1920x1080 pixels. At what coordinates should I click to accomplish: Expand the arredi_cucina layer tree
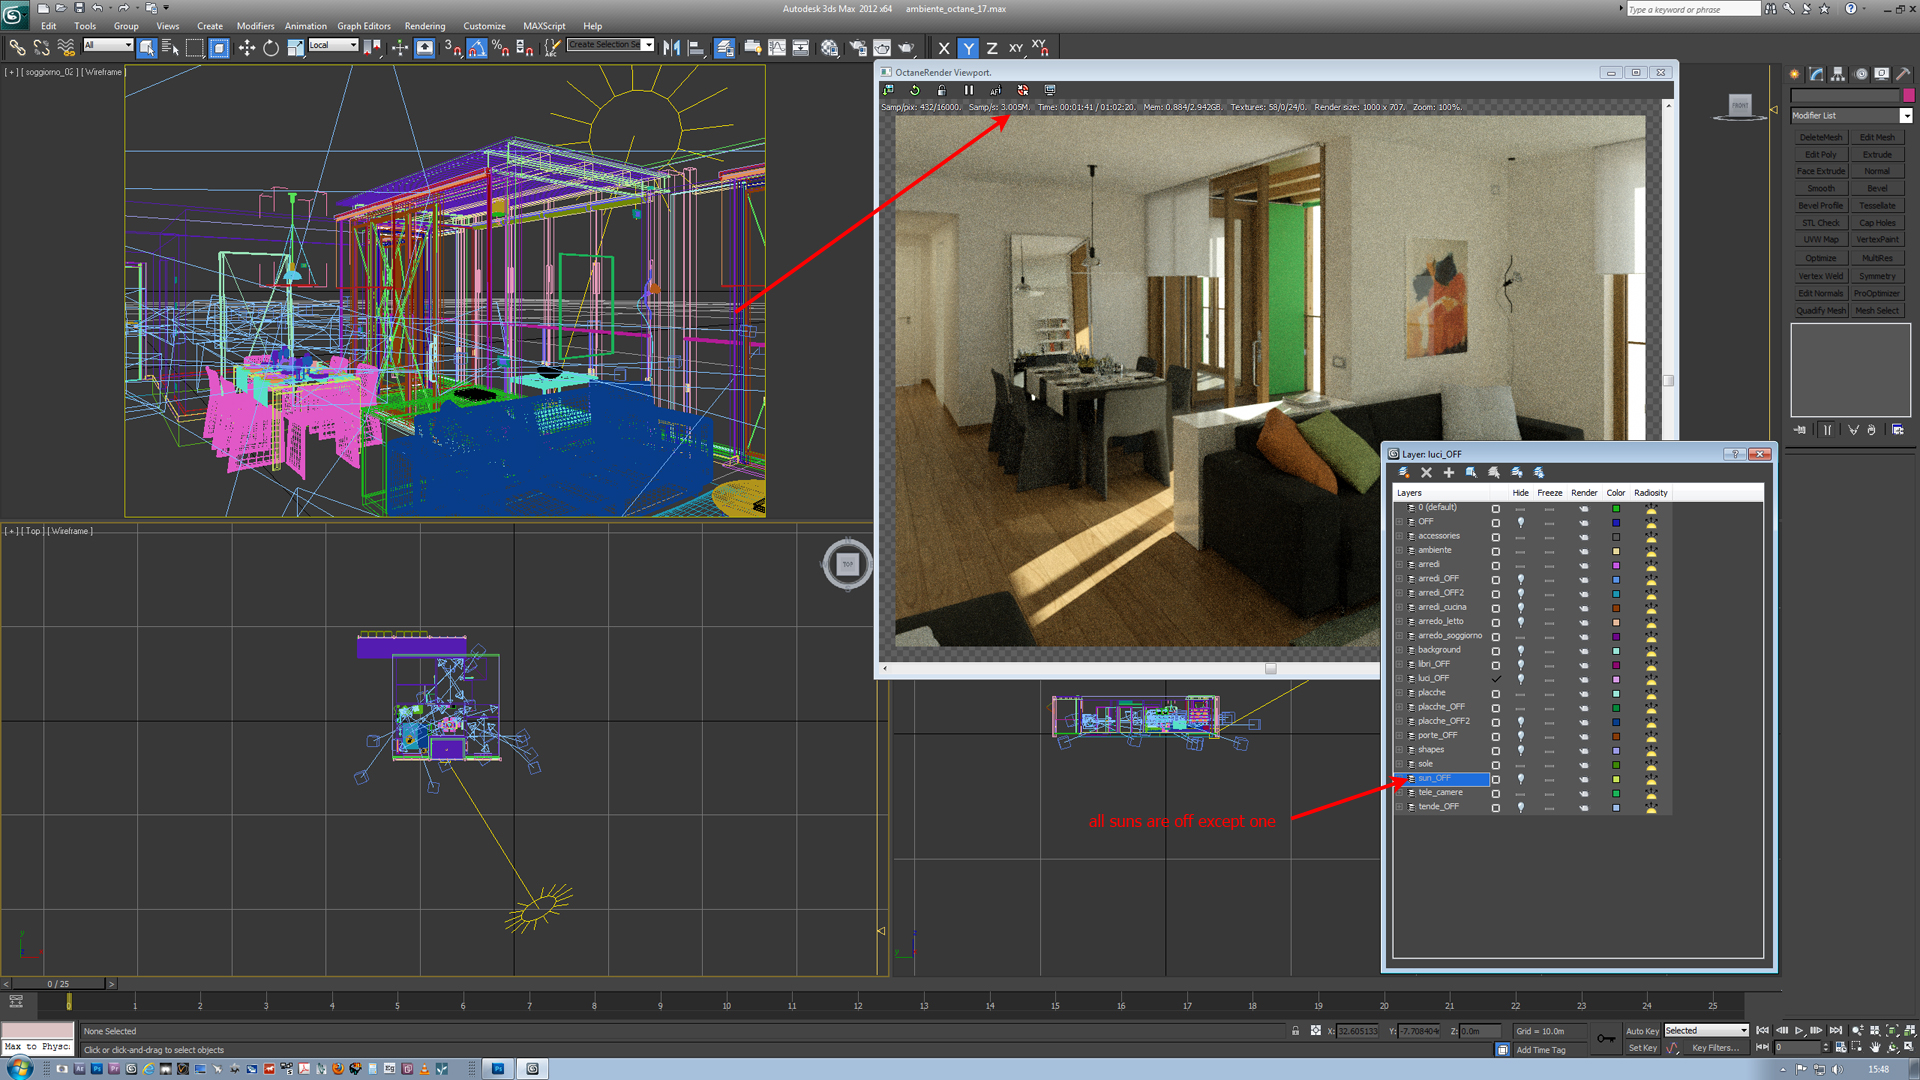coord(1400,608)
